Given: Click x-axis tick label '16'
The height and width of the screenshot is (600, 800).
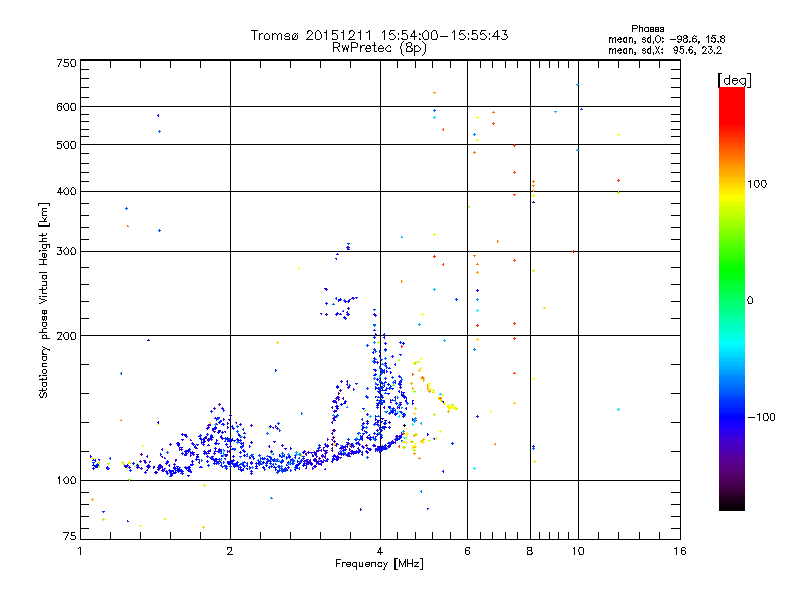Looking at the screenshot, I should pos(680,551).
